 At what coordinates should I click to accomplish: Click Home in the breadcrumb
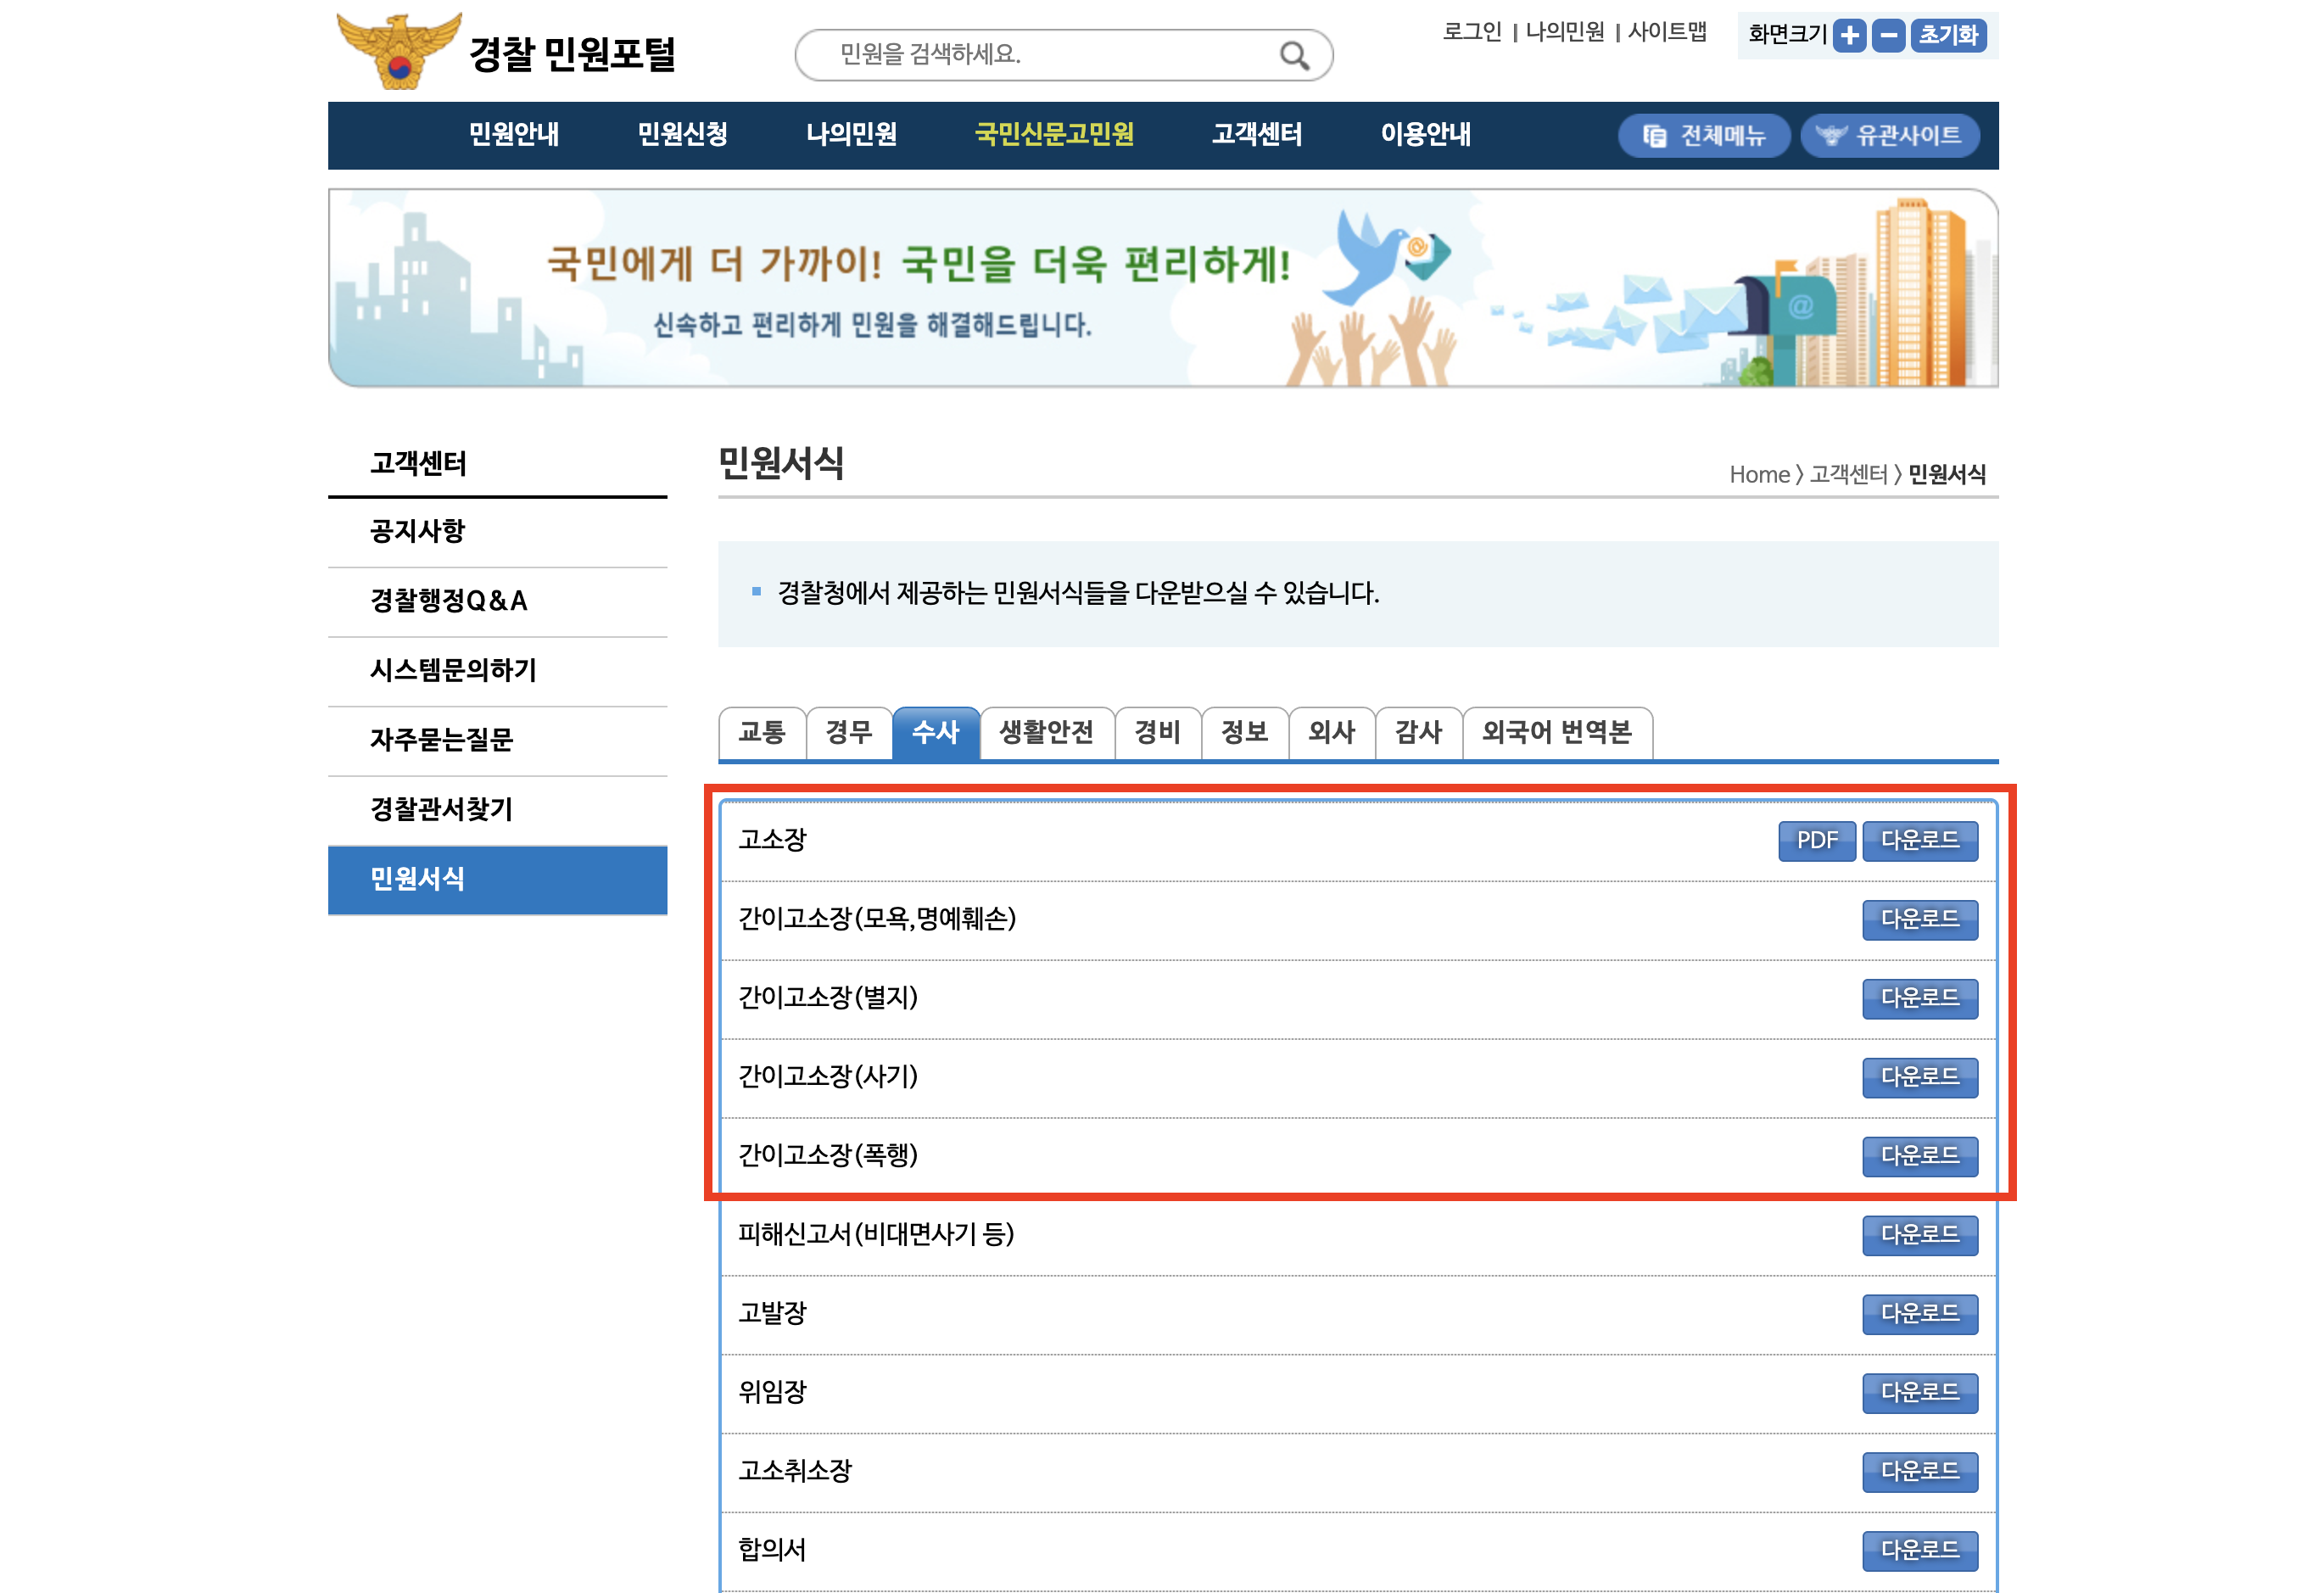point(1758,475)
